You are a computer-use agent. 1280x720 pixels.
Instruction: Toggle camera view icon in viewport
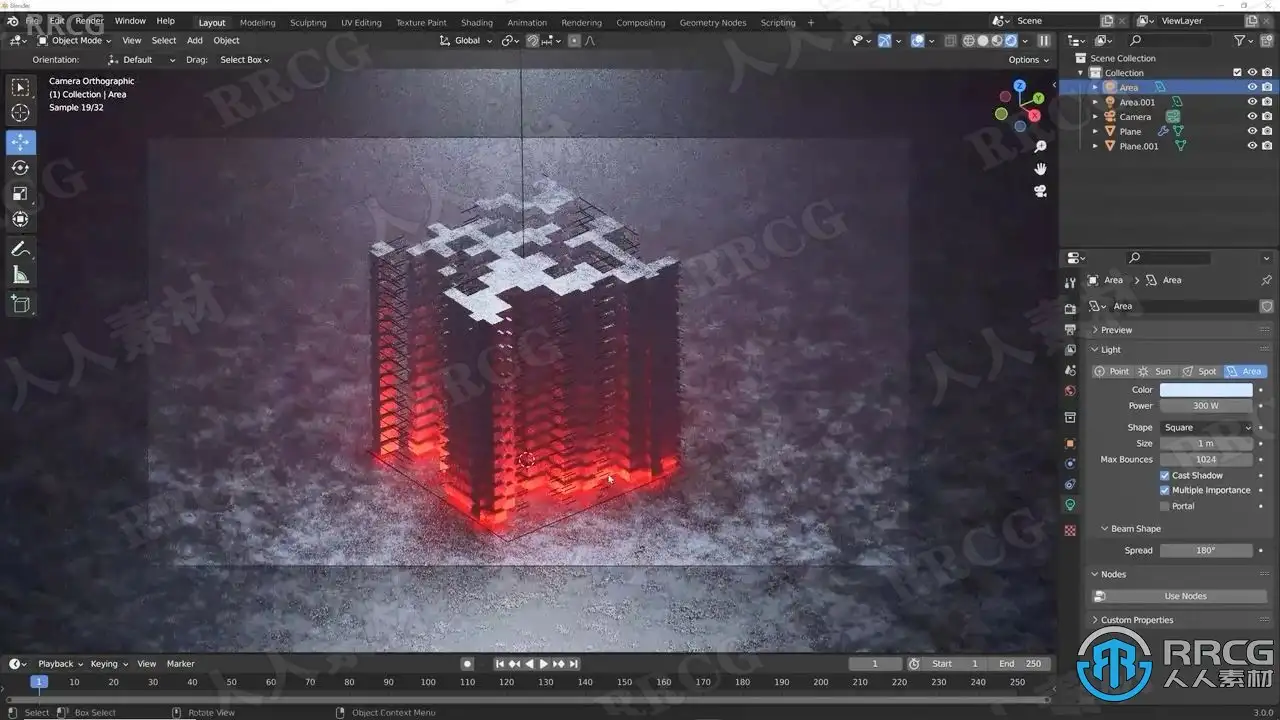[1040, 191]
